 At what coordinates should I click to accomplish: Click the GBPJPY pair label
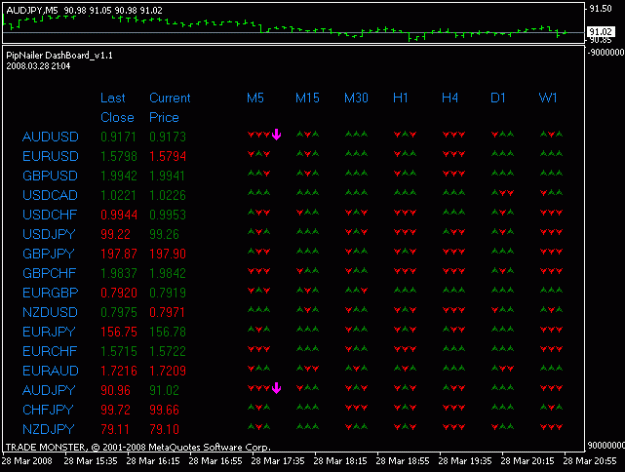(x=48, y=254)
